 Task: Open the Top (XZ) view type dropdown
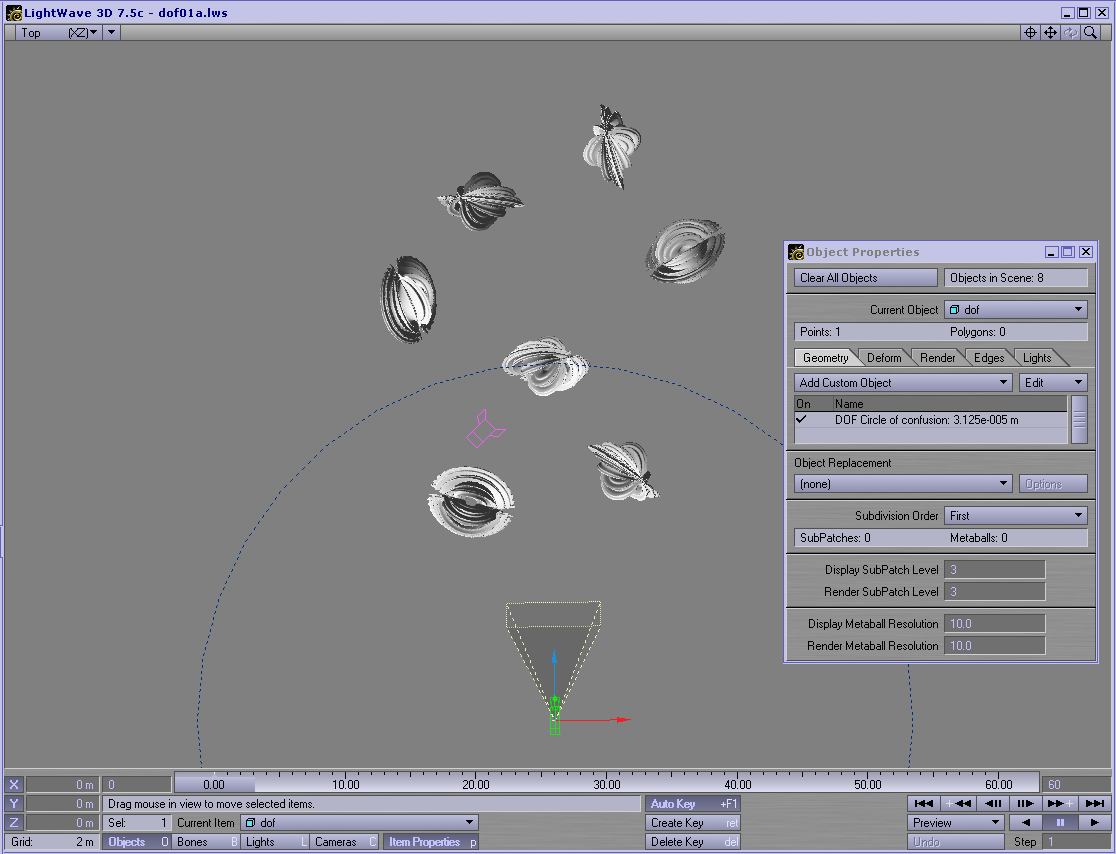(x=57, y=32)
